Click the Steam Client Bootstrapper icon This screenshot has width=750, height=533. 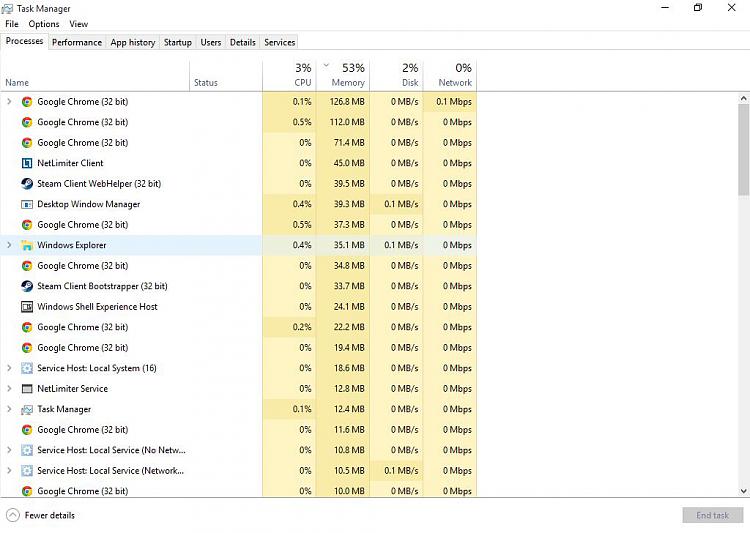(27, 286)
